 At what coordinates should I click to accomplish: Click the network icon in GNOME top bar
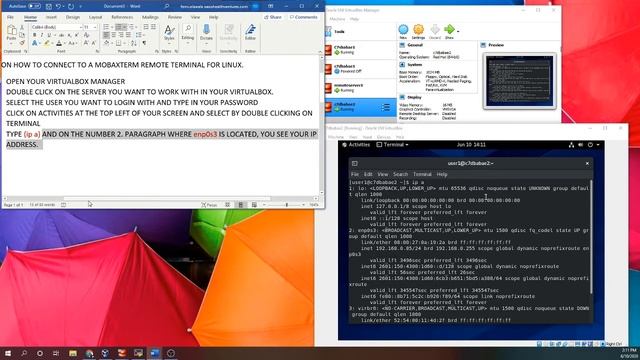pos(571,144)
